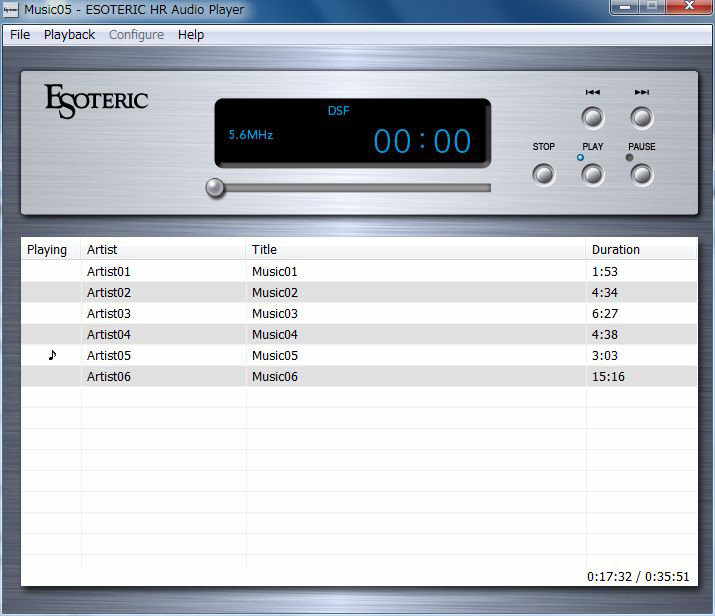
Task: Click the middle of the seek bar
Action: 352,188
